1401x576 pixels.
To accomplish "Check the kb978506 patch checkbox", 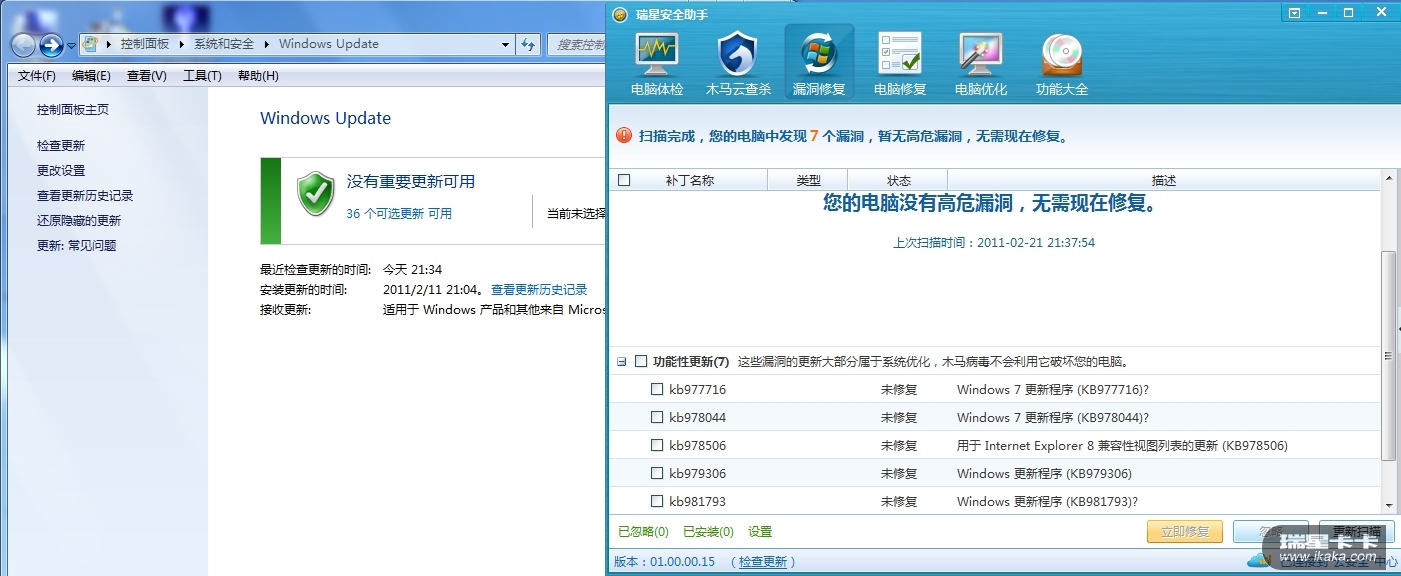I will 657,445.
